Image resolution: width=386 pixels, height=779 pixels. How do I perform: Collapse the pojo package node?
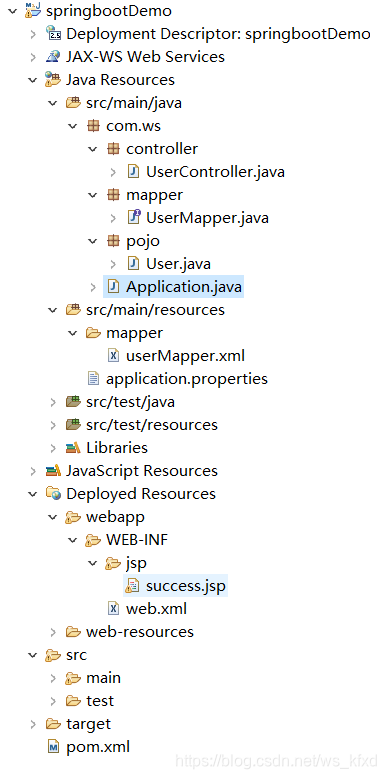click(92, 240)
